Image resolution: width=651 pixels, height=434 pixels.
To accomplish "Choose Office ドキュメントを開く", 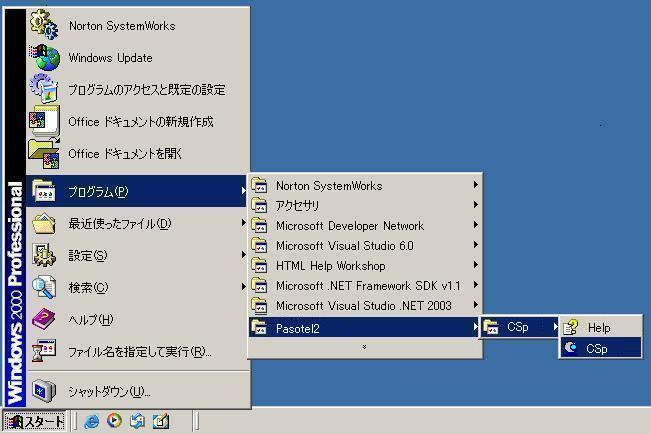I will tap(138, 154).
